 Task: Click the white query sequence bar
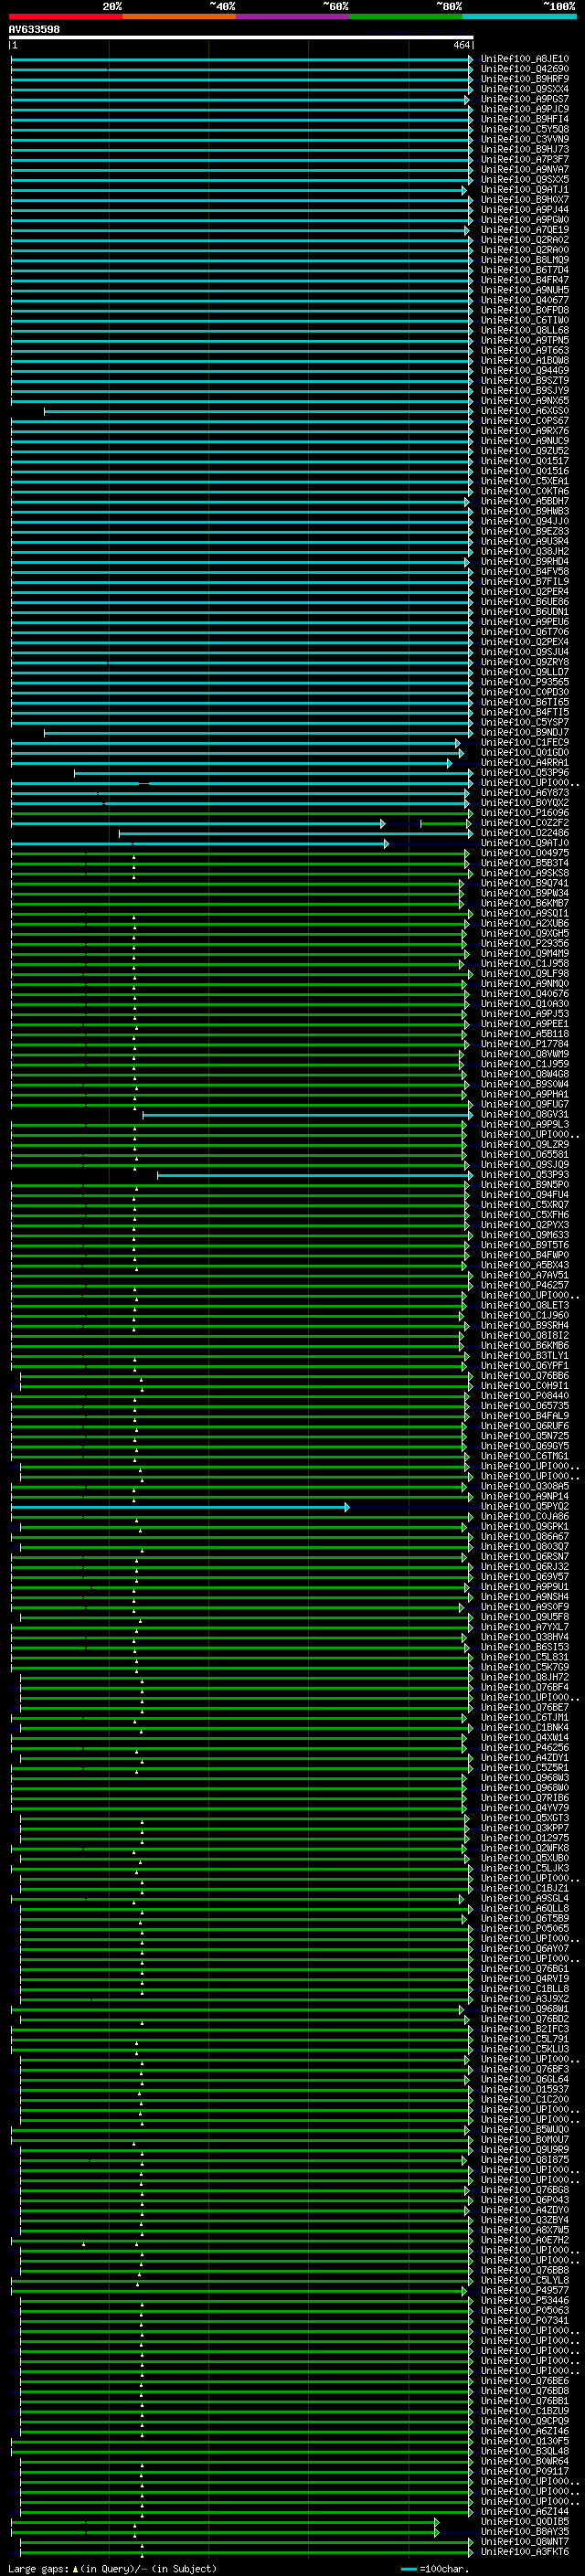[x=241, y=37]
